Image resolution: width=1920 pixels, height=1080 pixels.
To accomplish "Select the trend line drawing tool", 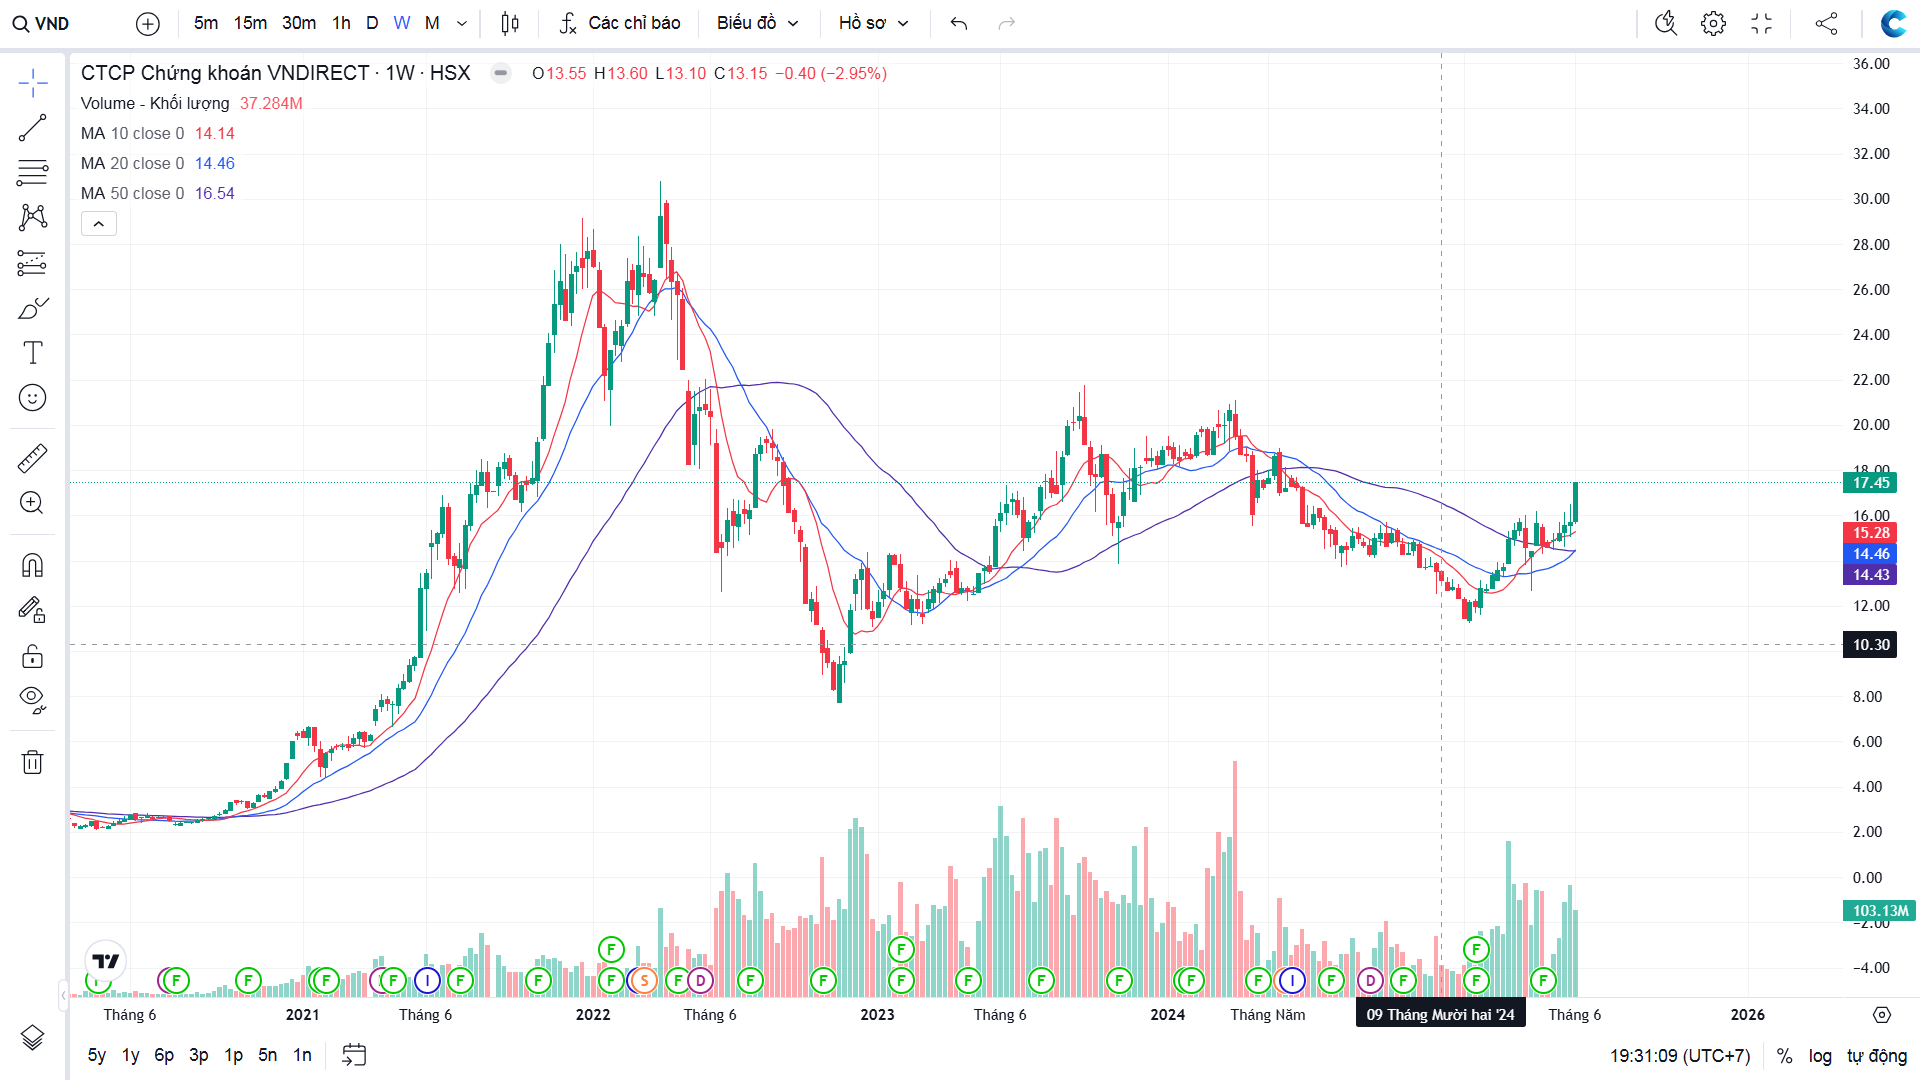I will (x=32, y=128).
